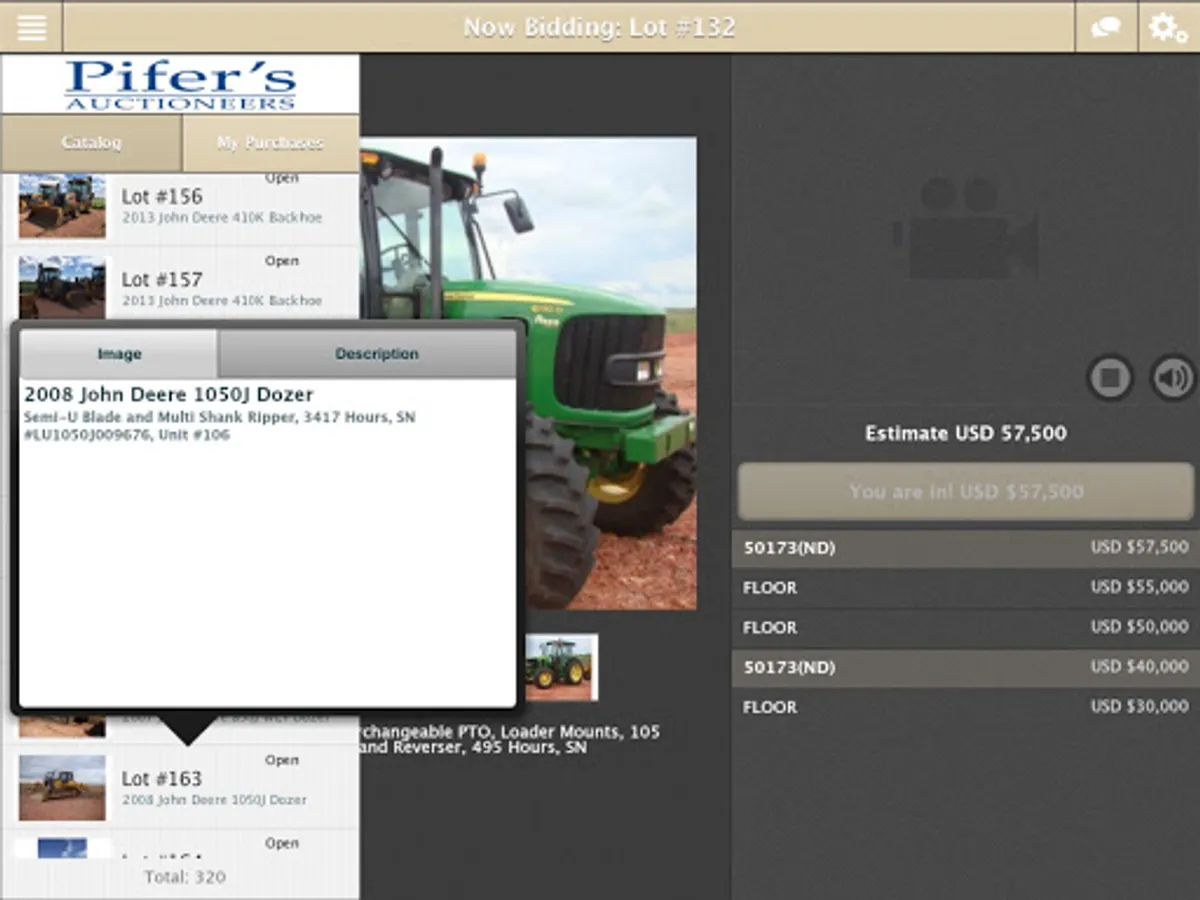
Task: Click the Semi-U Blade description text
Action: 219,426
